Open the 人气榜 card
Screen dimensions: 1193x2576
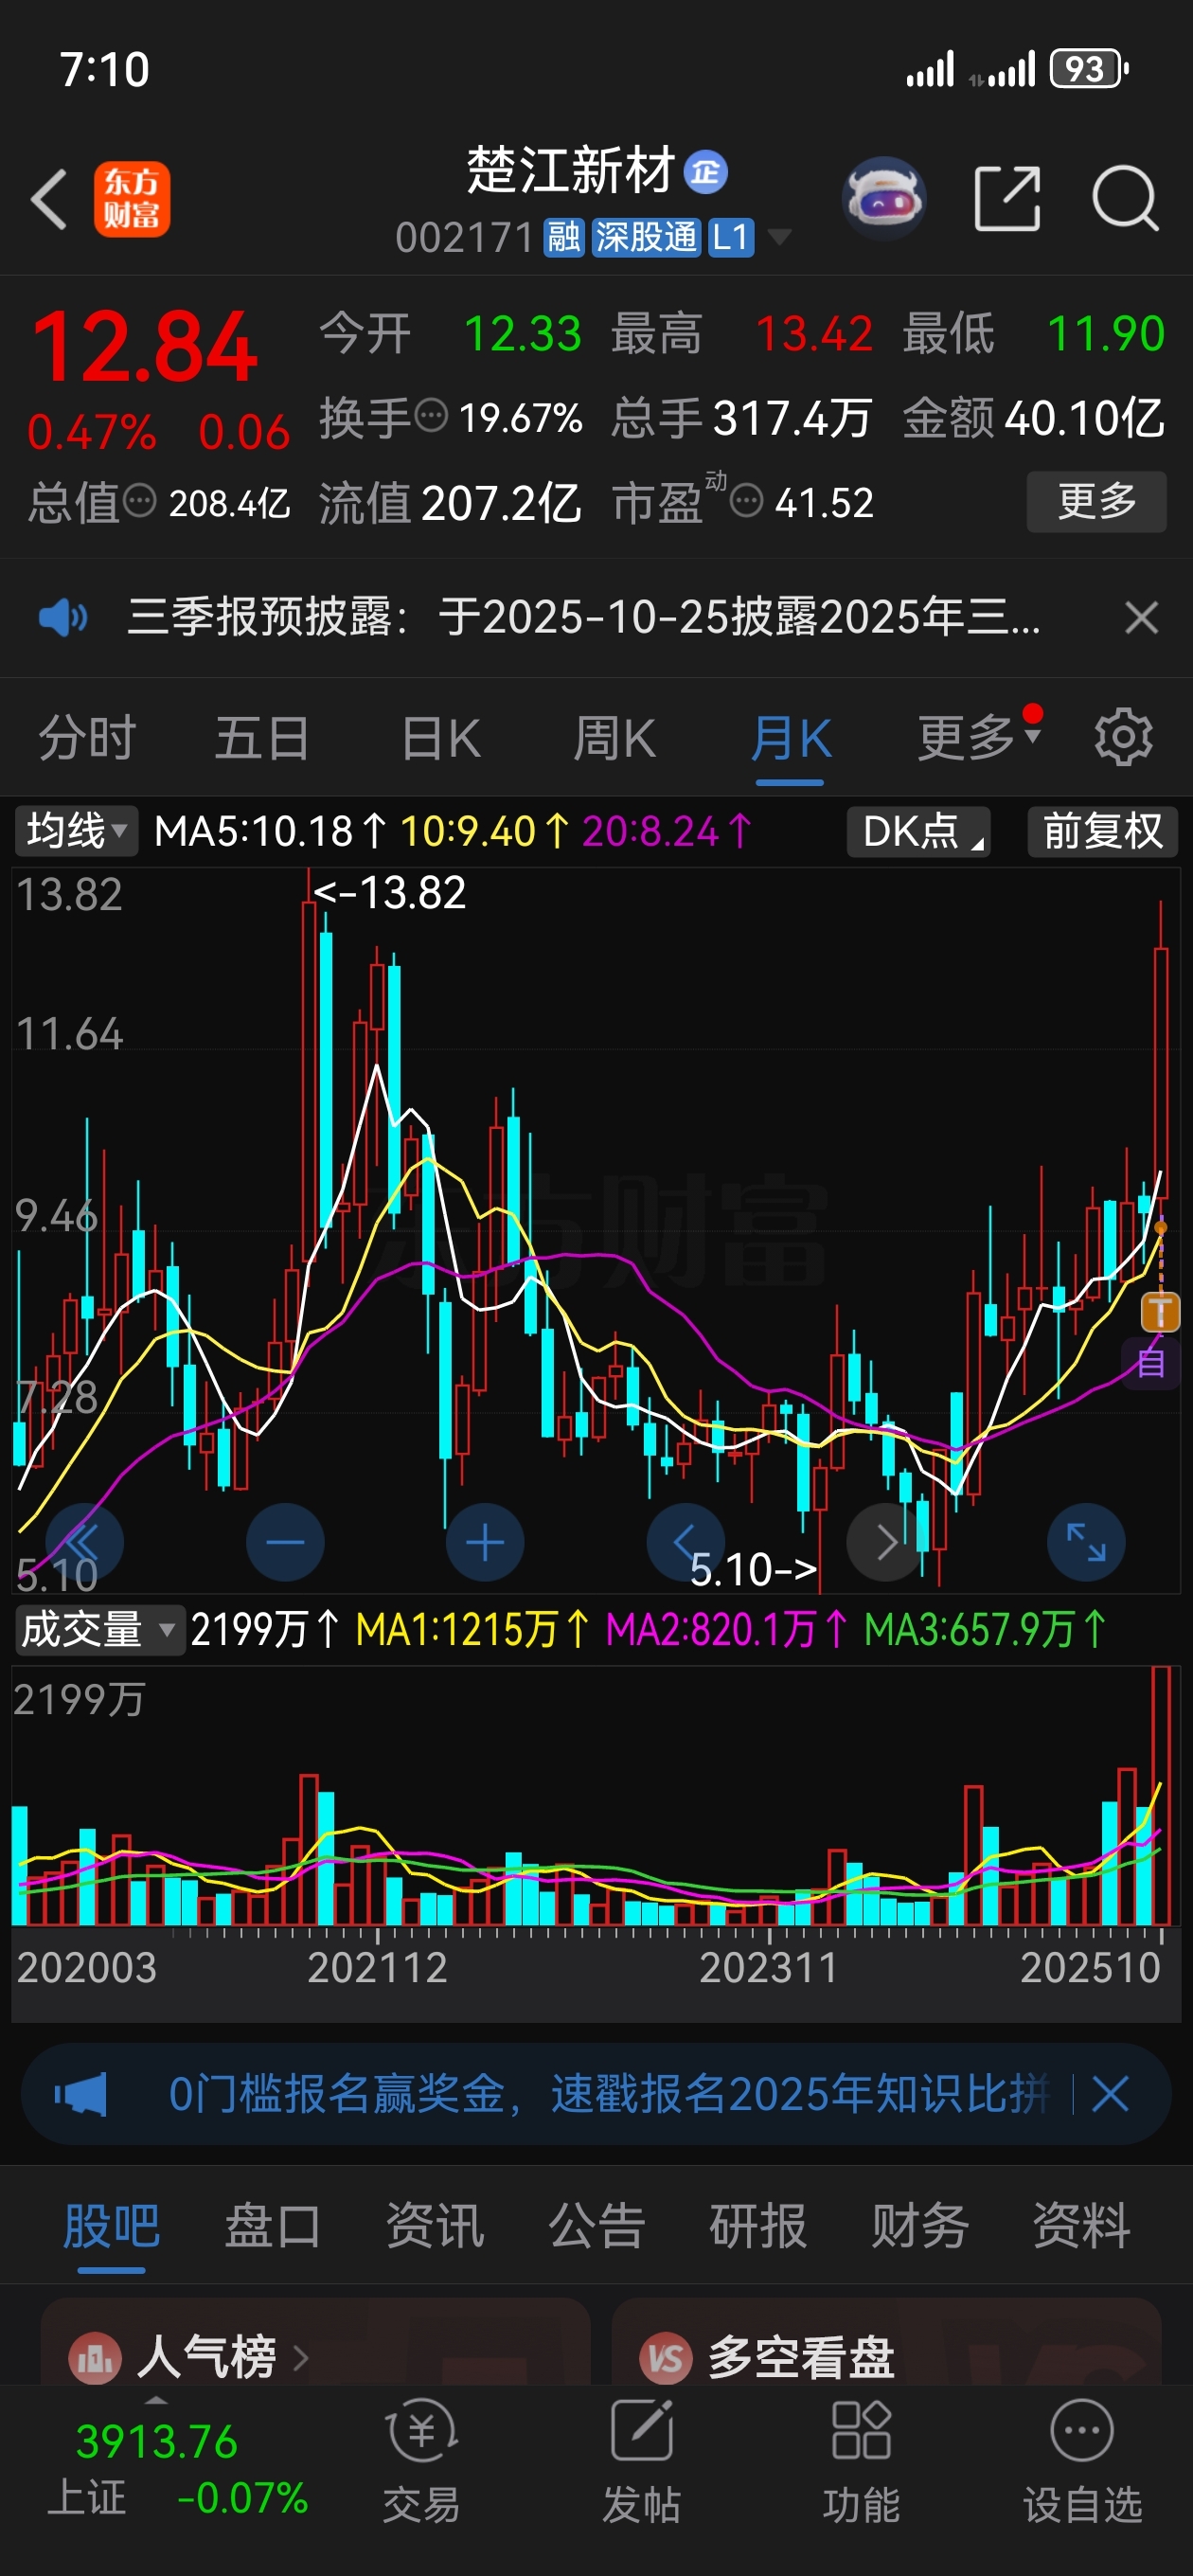[x=315, y=2342]
